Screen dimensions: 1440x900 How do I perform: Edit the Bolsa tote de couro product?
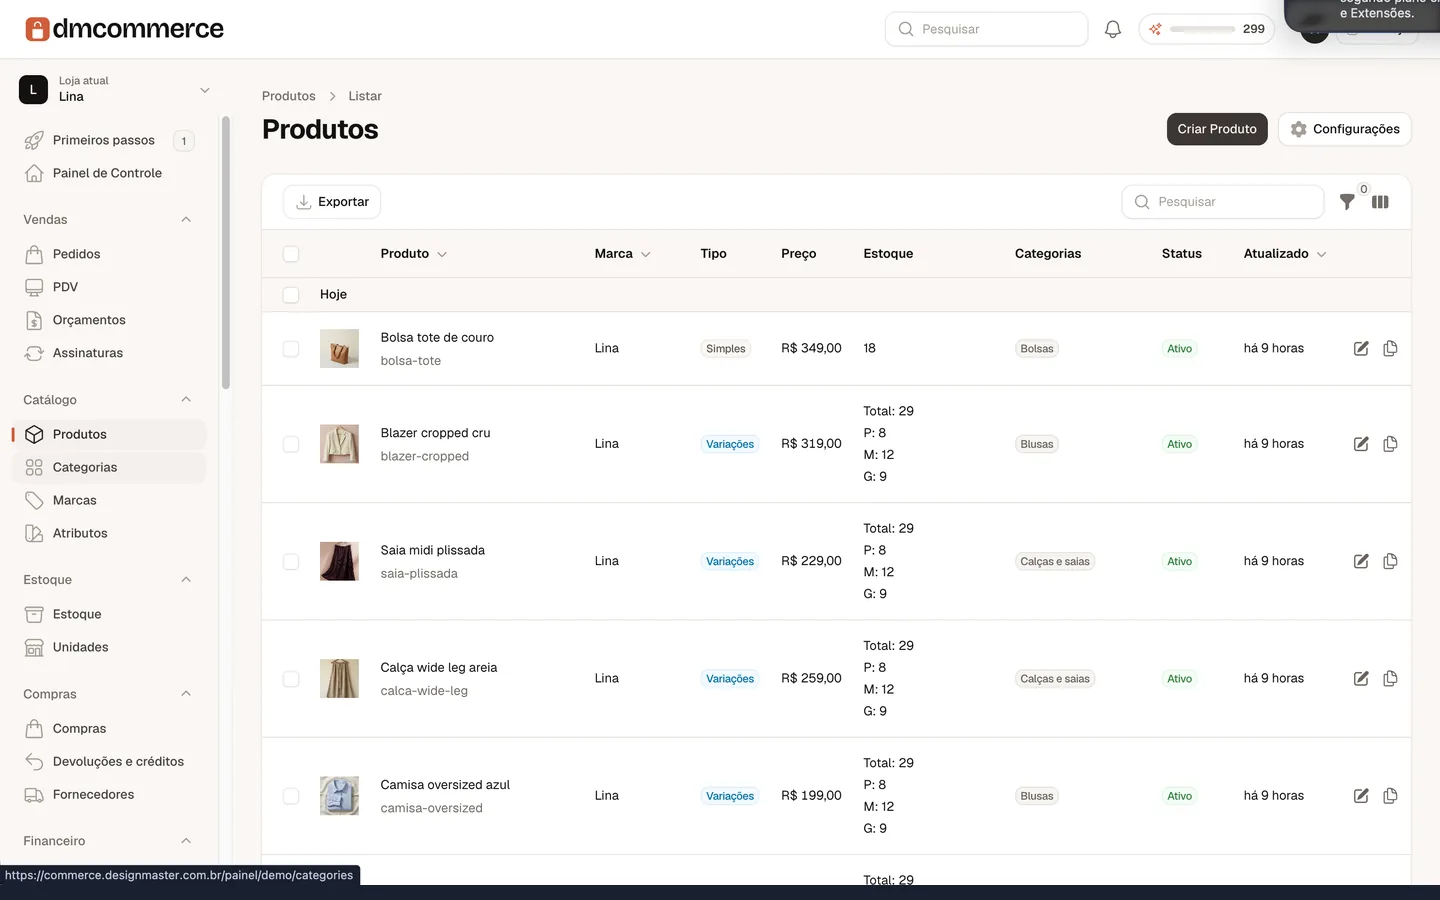(1361, 349)
